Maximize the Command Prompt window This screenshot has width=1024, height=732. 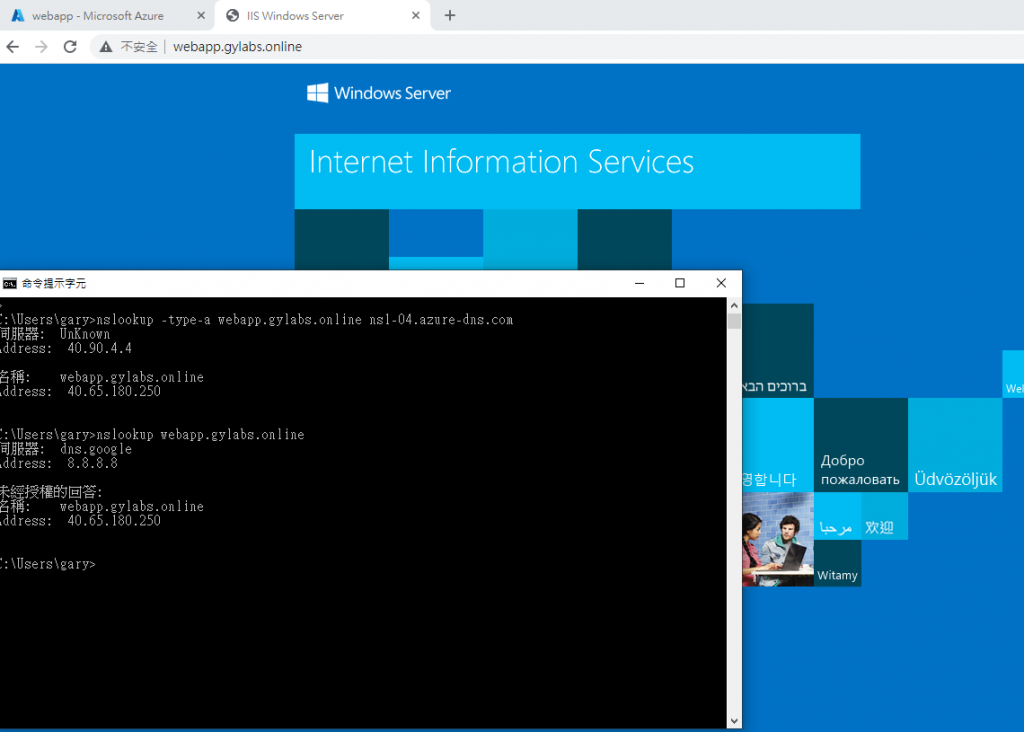tap(680, 283)
